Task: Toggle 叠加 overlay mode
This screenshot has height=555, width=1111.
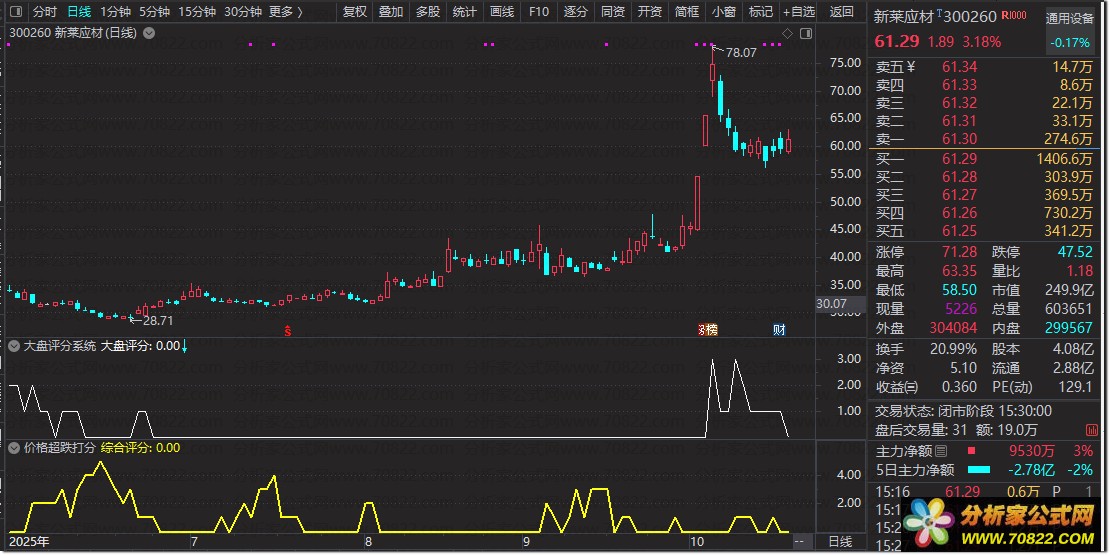Action: [391, 11]
